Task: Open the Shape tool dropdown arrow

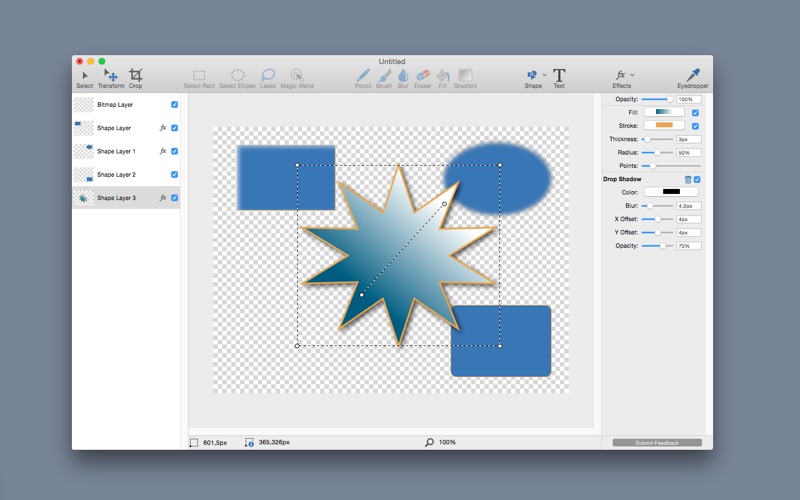Action: (x=544, y=75)
